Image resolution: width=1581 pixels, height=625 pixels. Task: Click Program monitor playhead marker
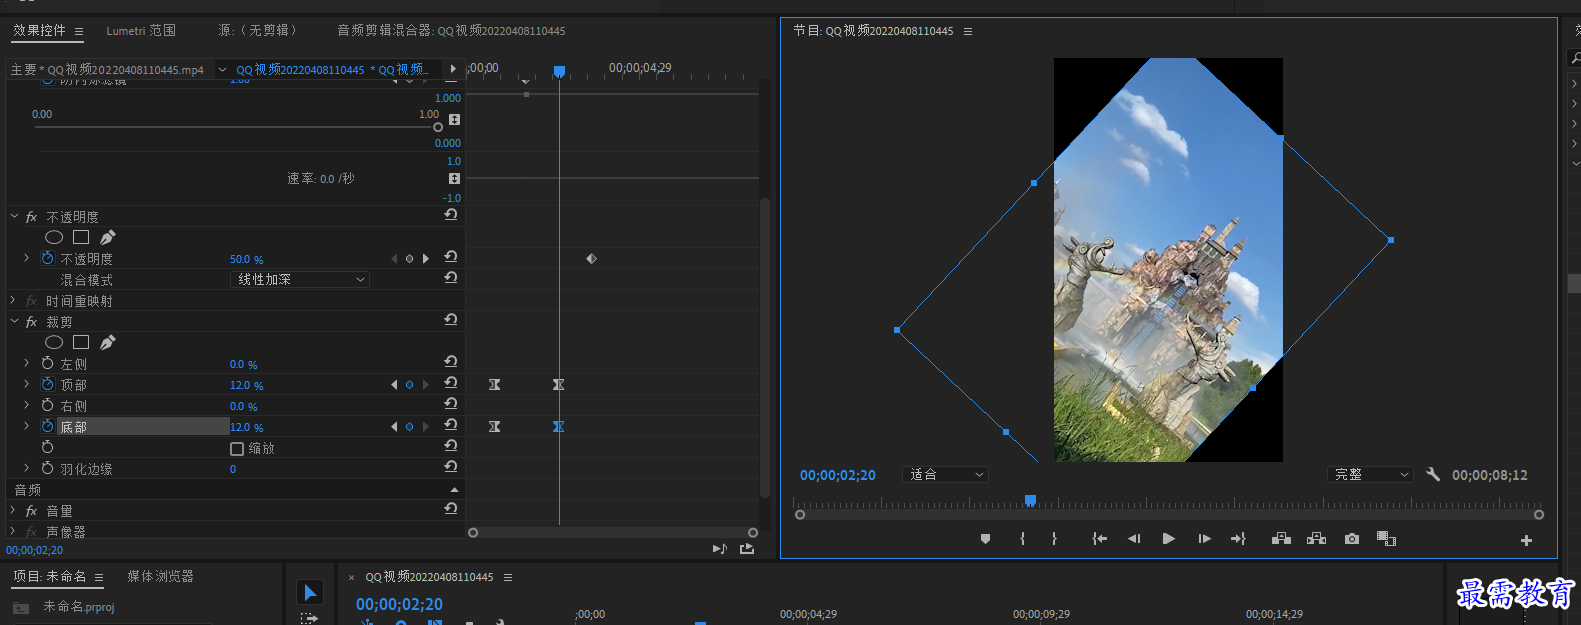point(1030,500)
